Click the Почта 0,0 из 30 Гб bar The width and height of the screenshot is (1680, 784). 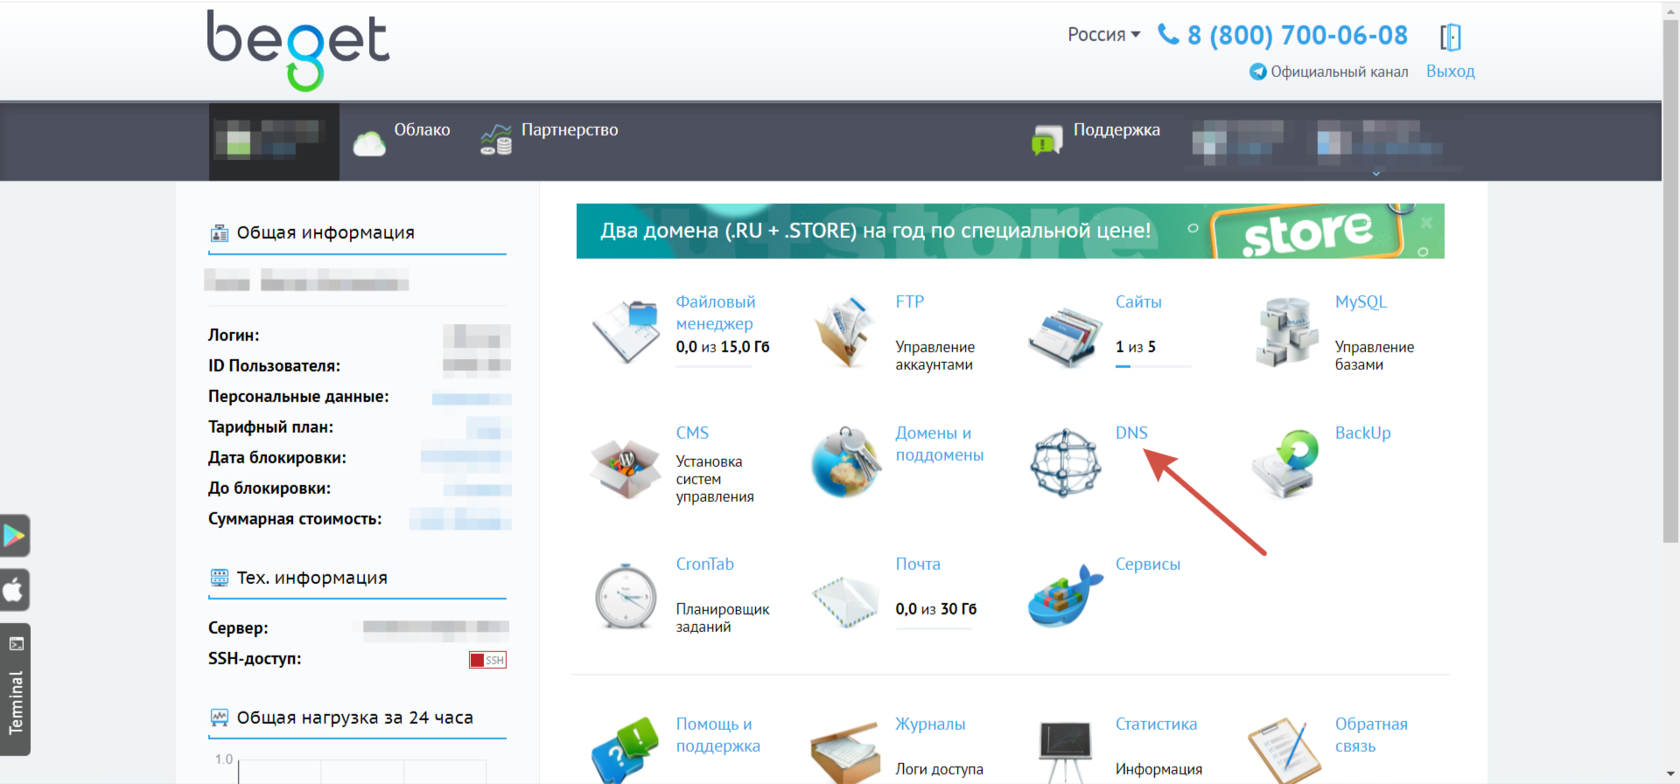[933, 629]
